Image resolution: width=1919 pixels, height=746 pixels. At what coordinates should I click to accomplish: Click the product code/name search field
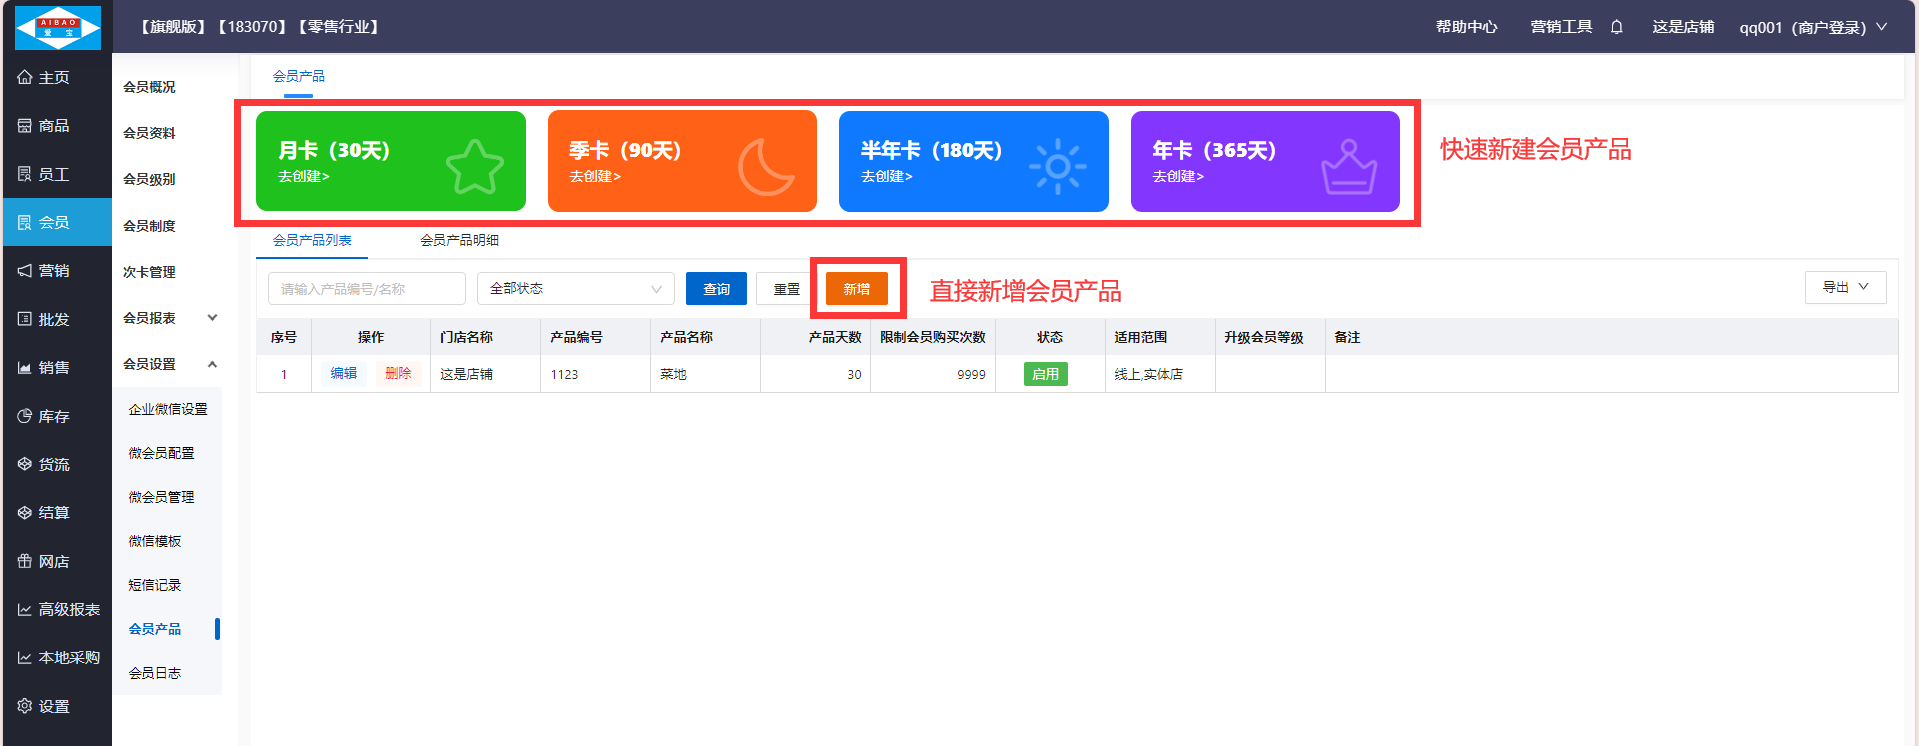(366, 289)
